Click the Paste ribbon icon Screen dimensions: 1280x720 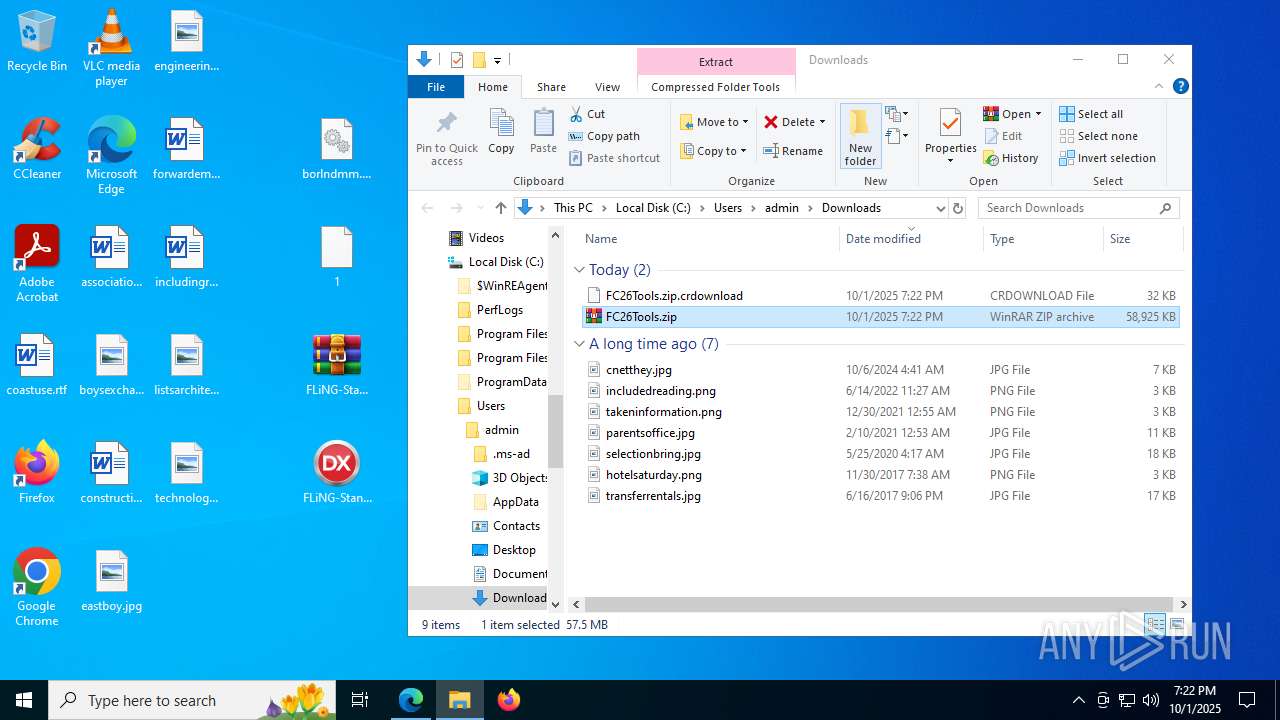tap(543, 132)
